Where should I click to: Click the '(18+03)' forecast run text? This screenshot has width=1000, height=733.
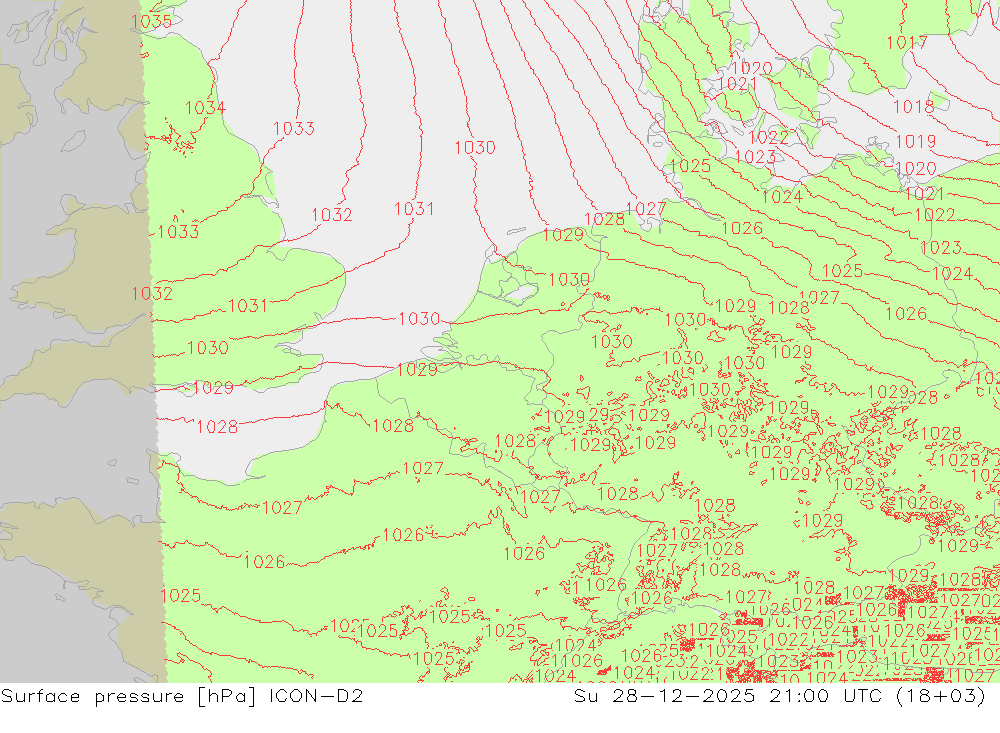(941, 695)
